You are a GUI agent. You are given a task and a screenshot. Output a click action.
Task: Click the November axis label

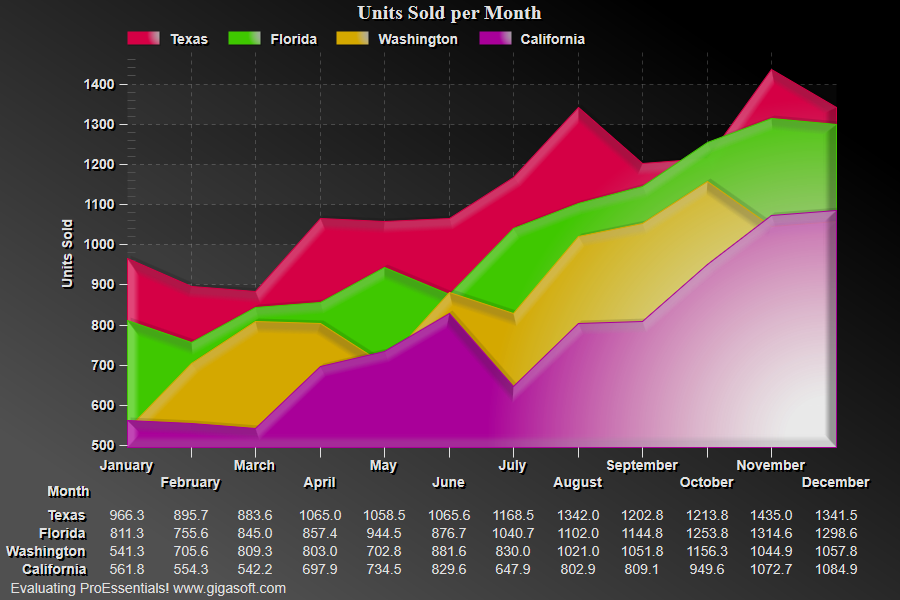point(771,466)
